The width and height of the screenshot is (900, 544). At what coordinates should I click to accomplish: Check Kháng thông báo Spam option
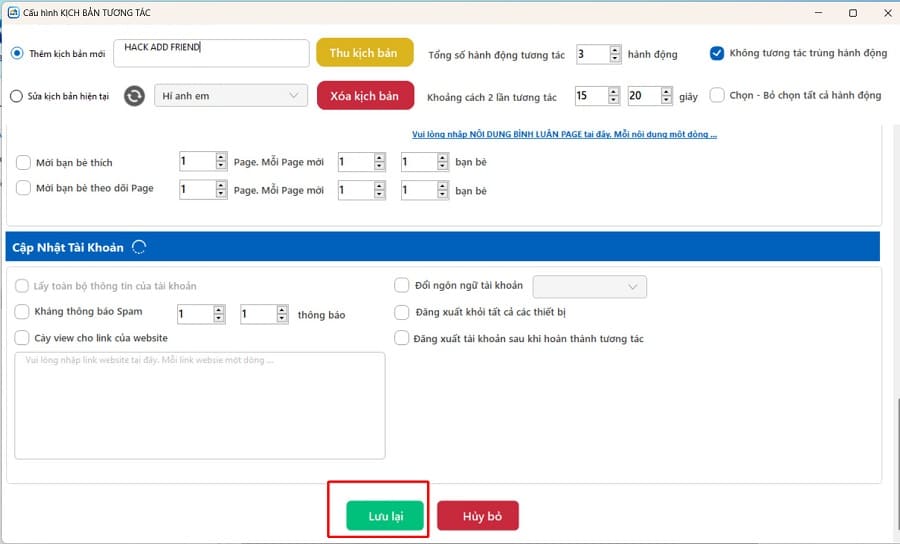tap(24, 312)
